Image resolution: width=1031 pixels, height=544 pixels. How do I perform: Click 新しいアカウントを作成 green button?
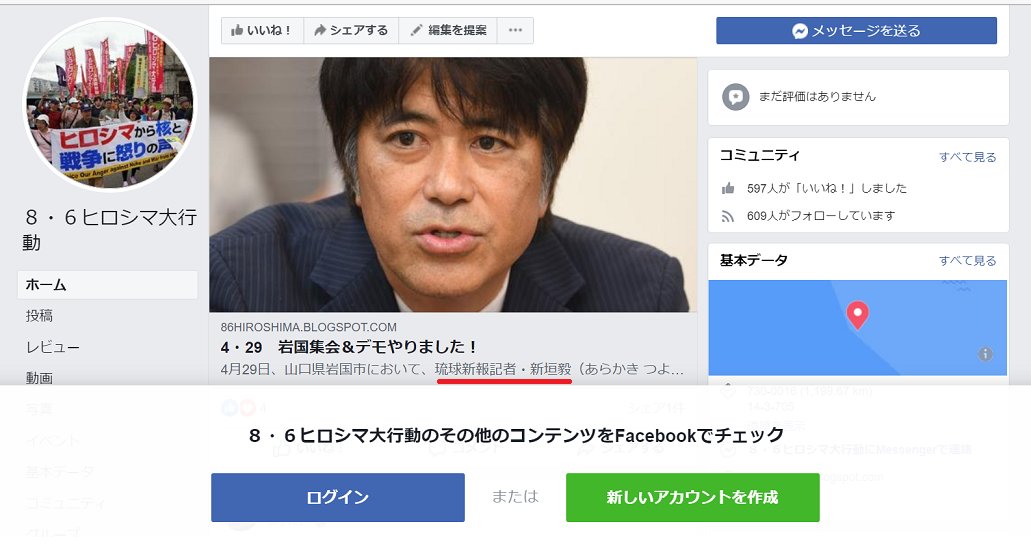pyautogui.click(x=692, y=497)
